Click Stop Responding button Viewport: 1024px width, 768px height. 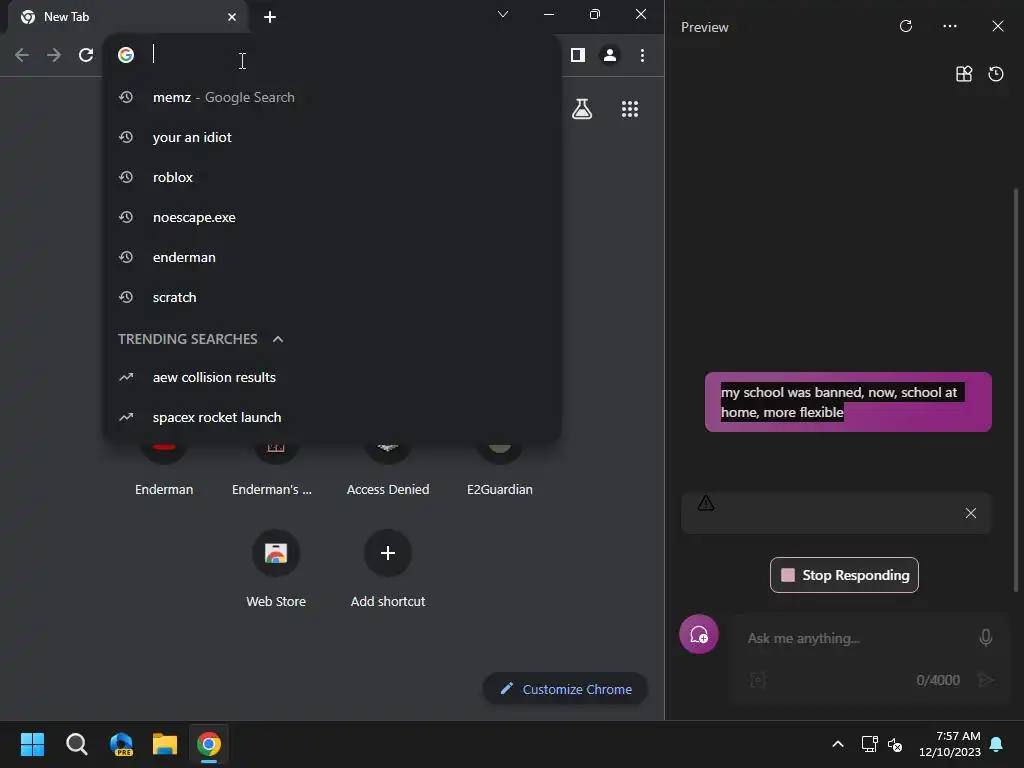point(844,575)
